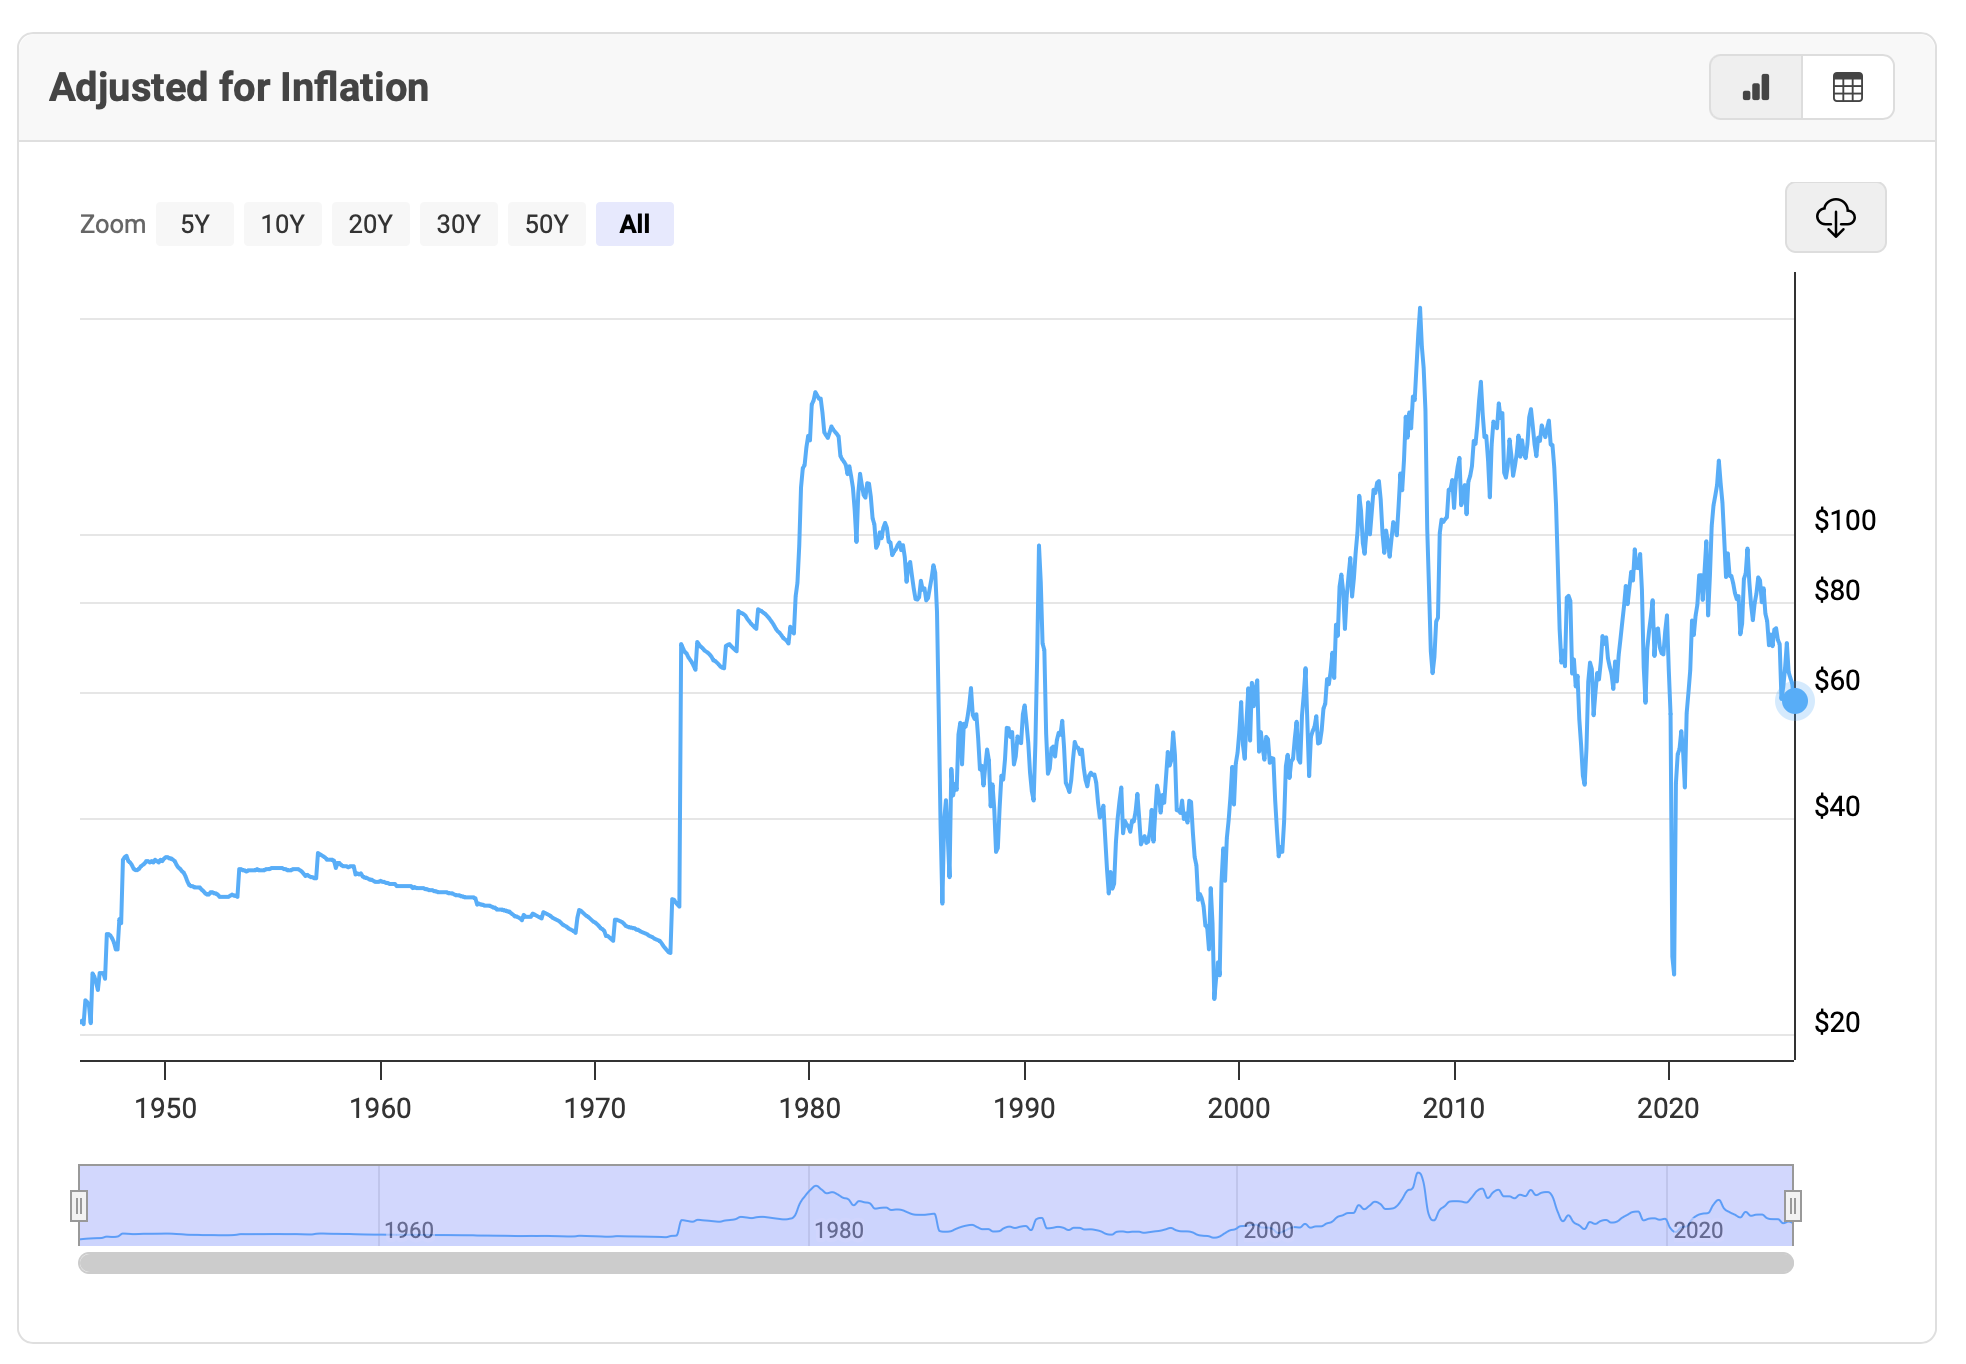Choose the 30Y zoom range
The width and height of the screenshot is (1966, 1364).
pyautogui.click(x=458, y=224)
